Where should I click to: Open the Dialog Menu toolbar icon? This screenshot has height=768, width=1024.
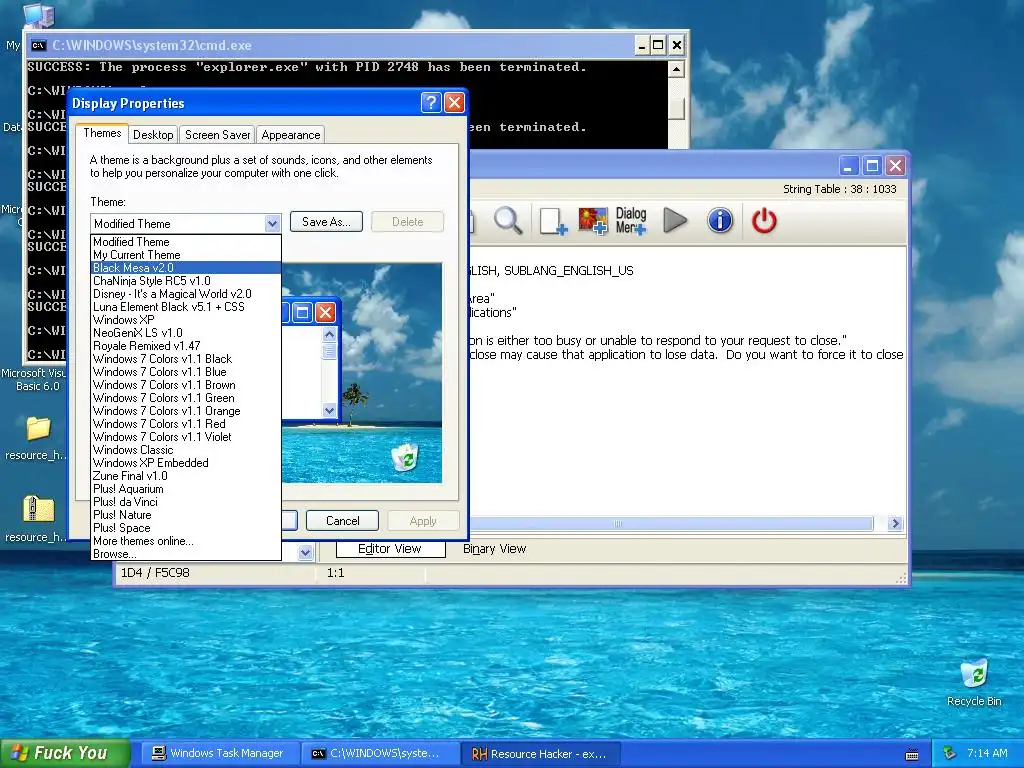(631, 221)
